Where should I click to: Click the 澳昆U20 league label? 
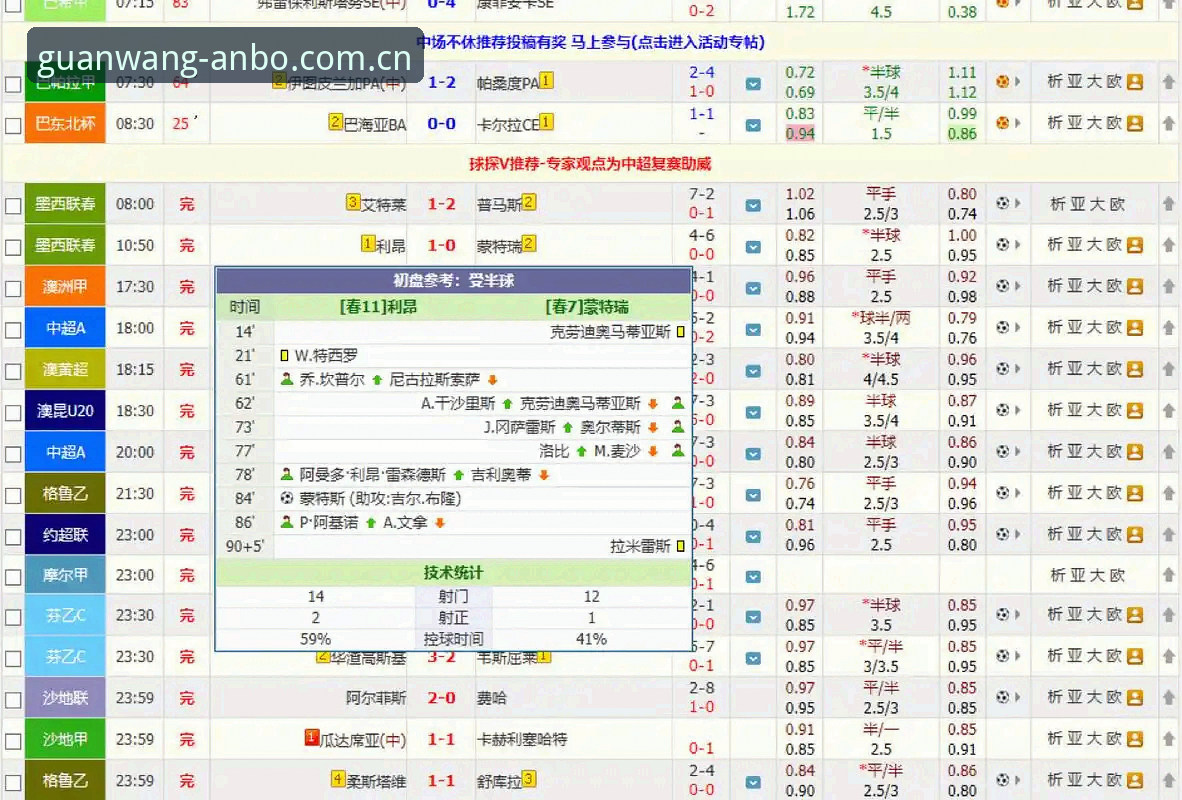pyautogui.click(x=65, y=411)
